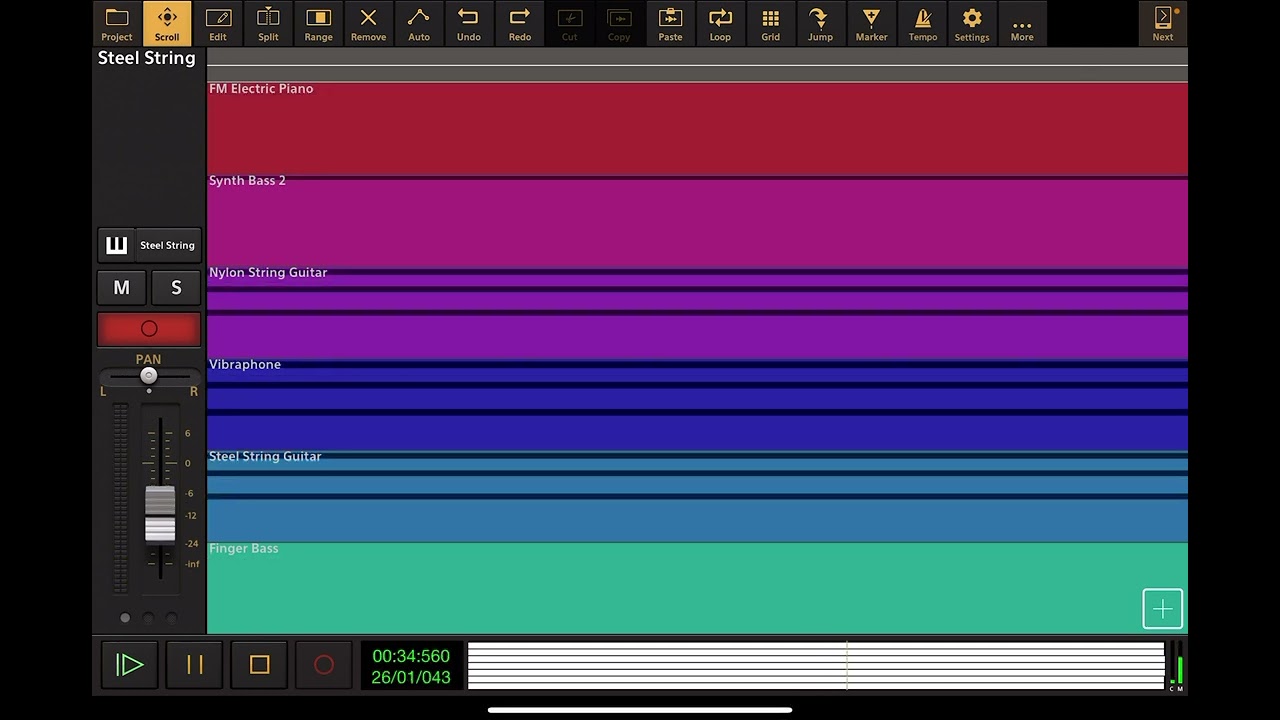Start recording in the transport bar
This screenshot has height=720, width=1280.
click(324, 665)
